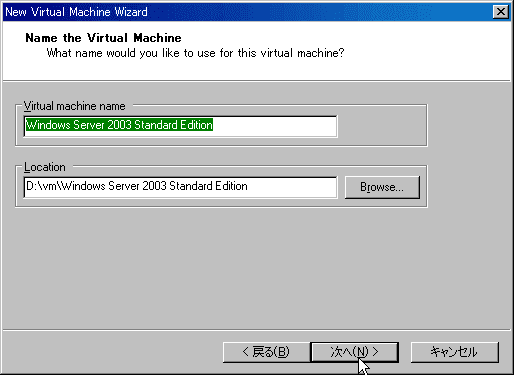The height and width of the screenshot is (375, 514).
Task: Go back with the 戻る(B) button
Action: tap(266, 352)
